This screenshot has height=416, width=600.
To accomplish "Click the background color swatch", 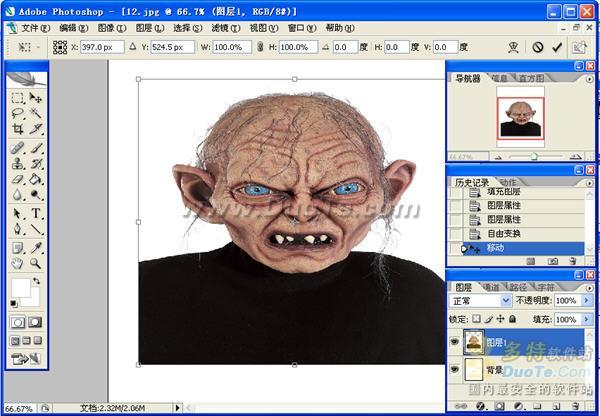I will (34, 299).
